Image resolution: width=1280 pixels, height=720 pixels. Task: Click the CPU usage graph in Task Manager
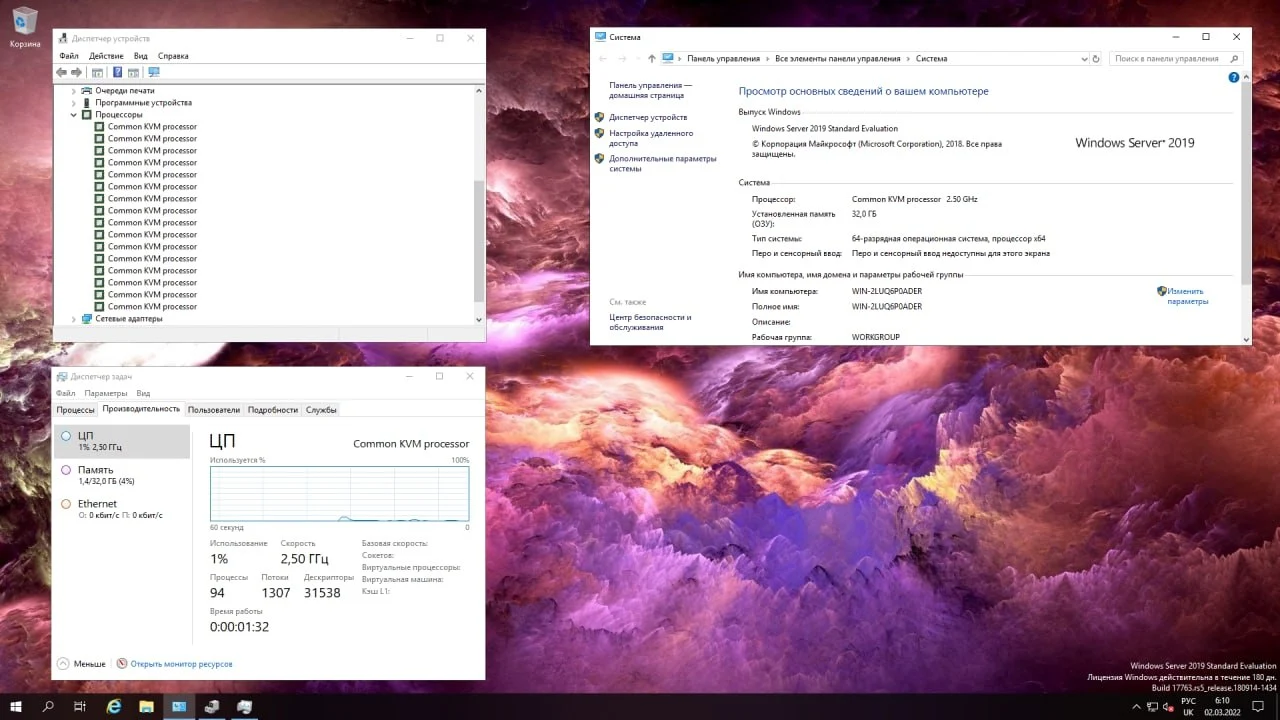[x=339, y=494]
